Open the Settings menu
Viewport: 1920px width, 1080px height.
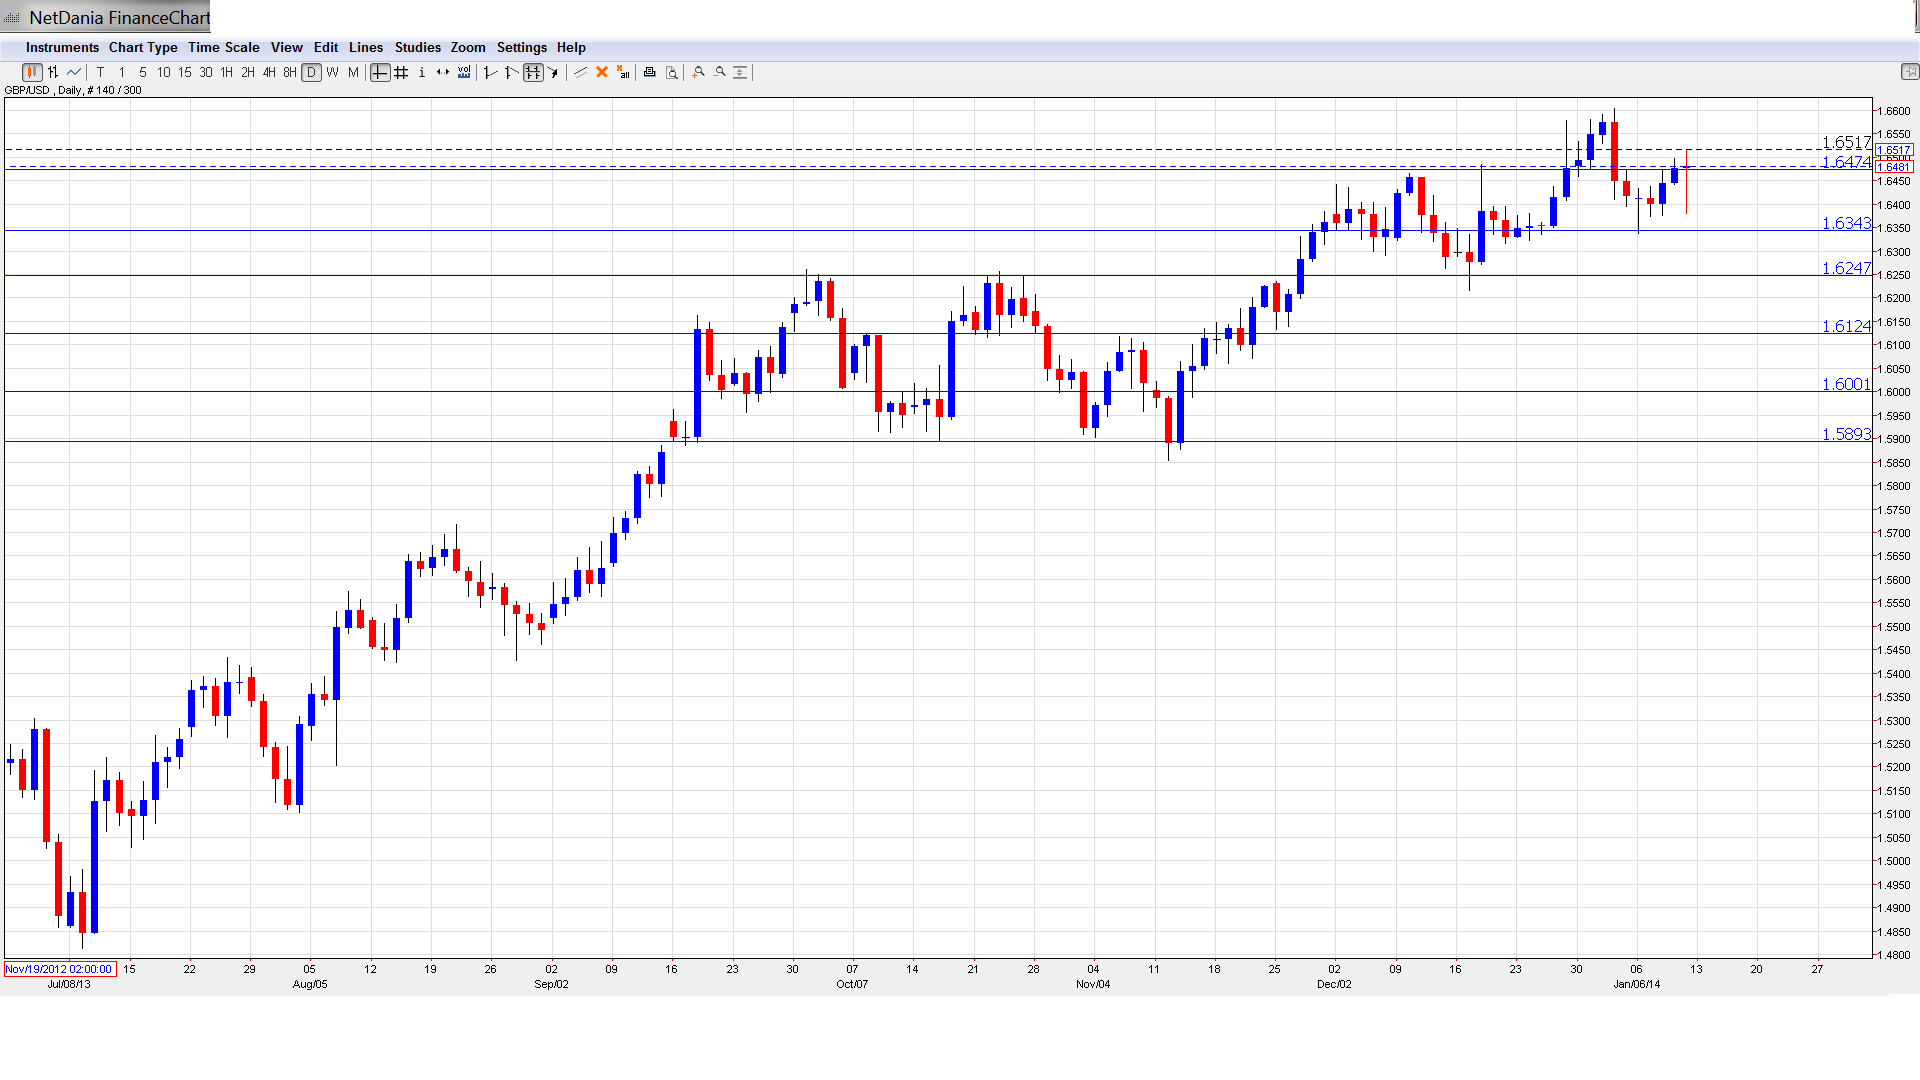[x=521, y=47]
